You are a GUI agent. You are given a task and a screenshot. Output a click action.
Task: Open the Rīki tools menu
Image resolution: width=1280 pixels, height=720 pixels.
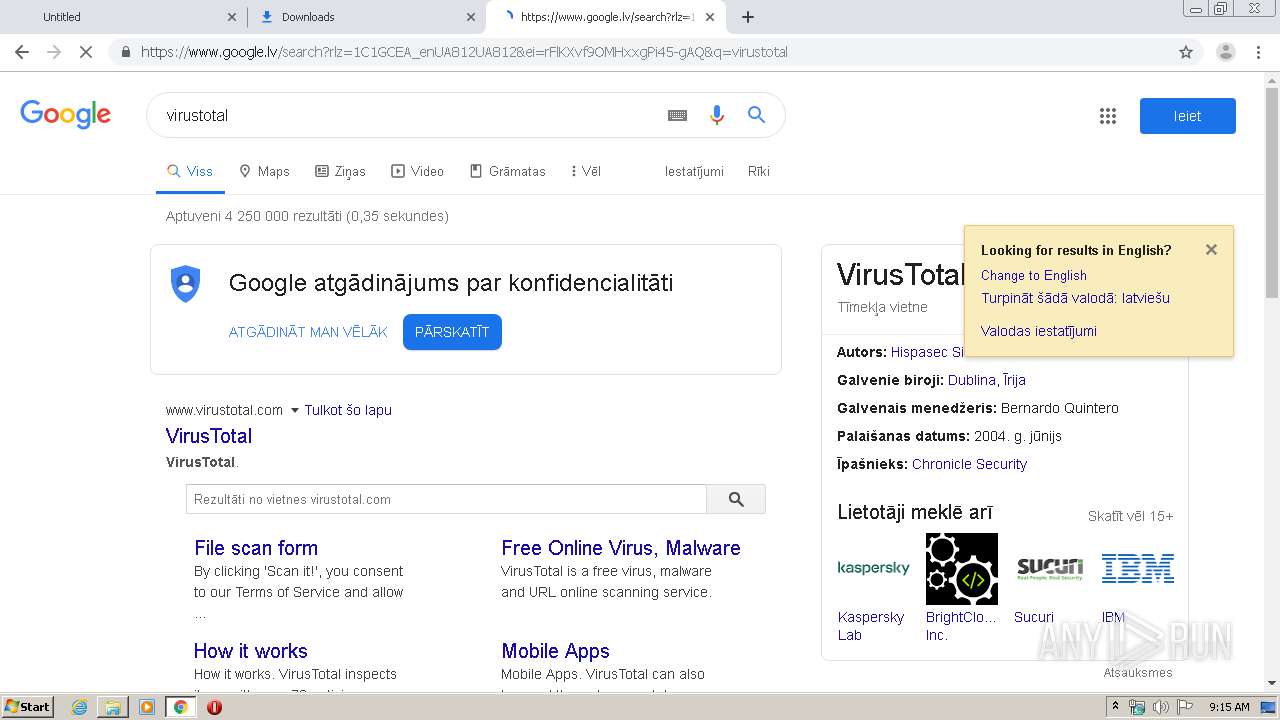[x=759, y=171]
